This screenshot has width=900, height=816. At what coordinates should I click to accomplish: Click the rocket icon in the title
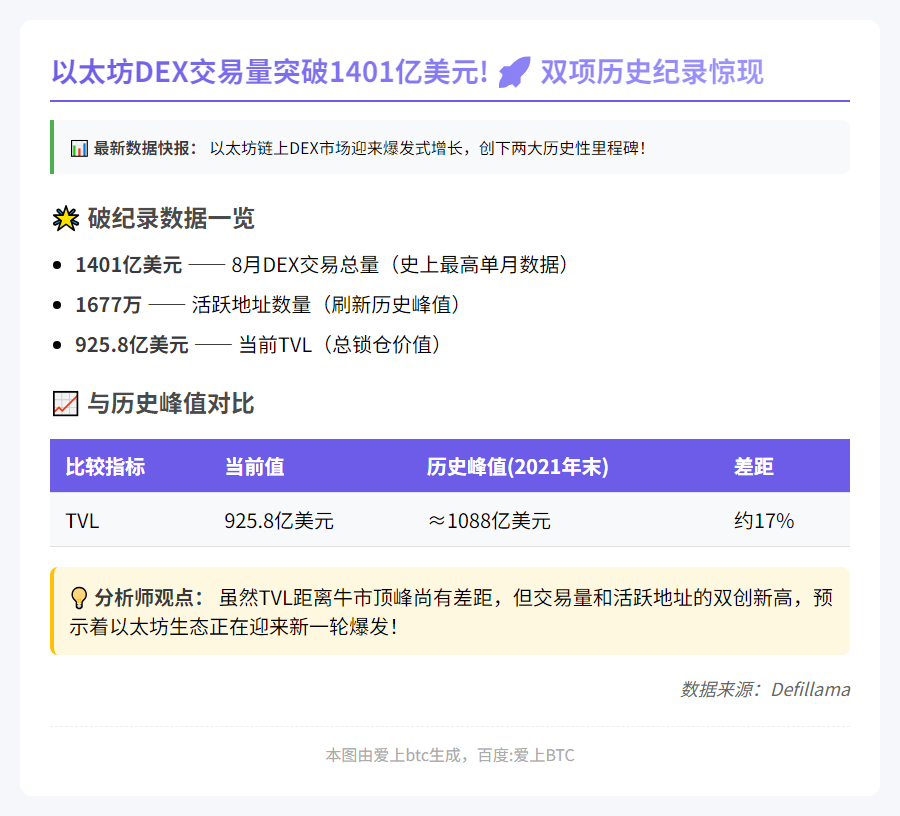click(x=513, y=71)
